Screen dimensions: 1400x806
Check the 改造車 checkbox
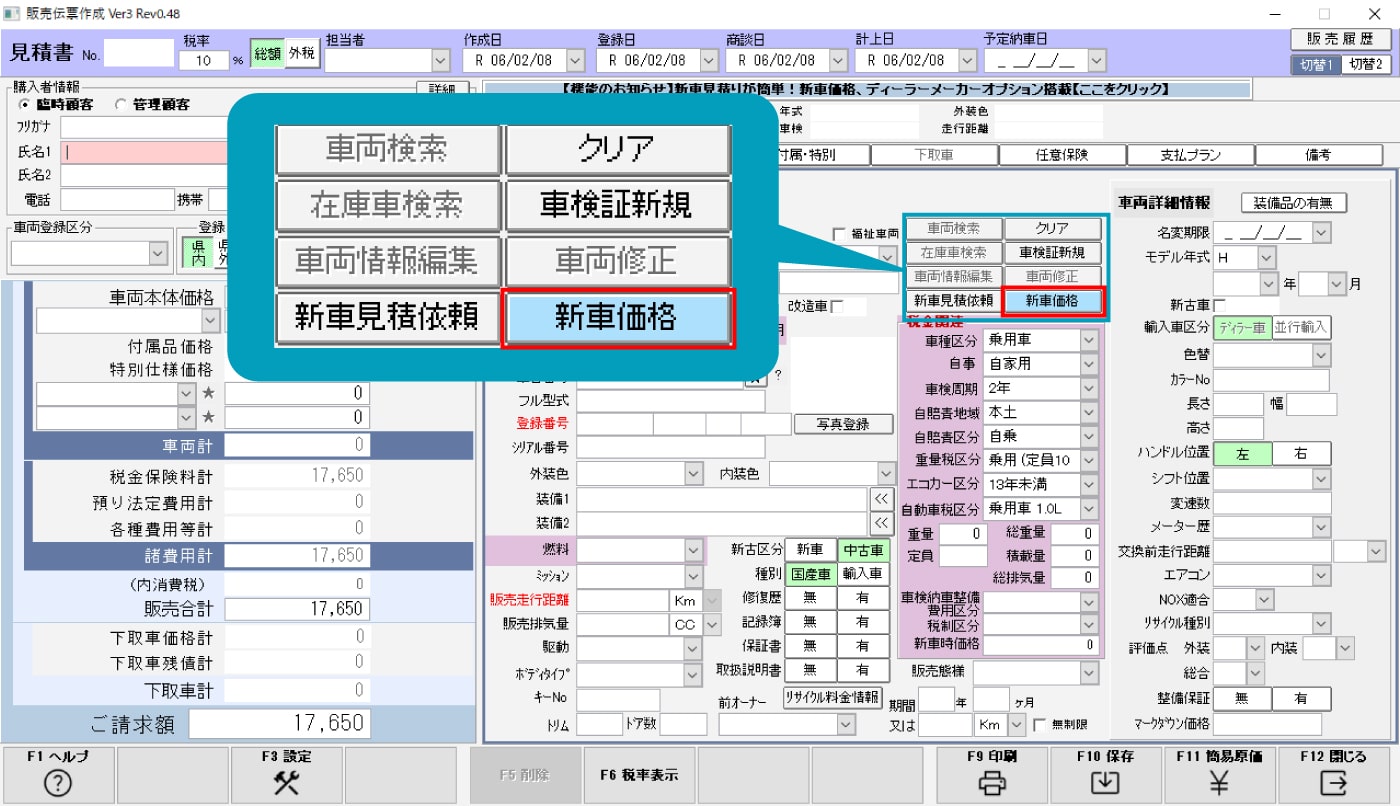coord(837,306)
